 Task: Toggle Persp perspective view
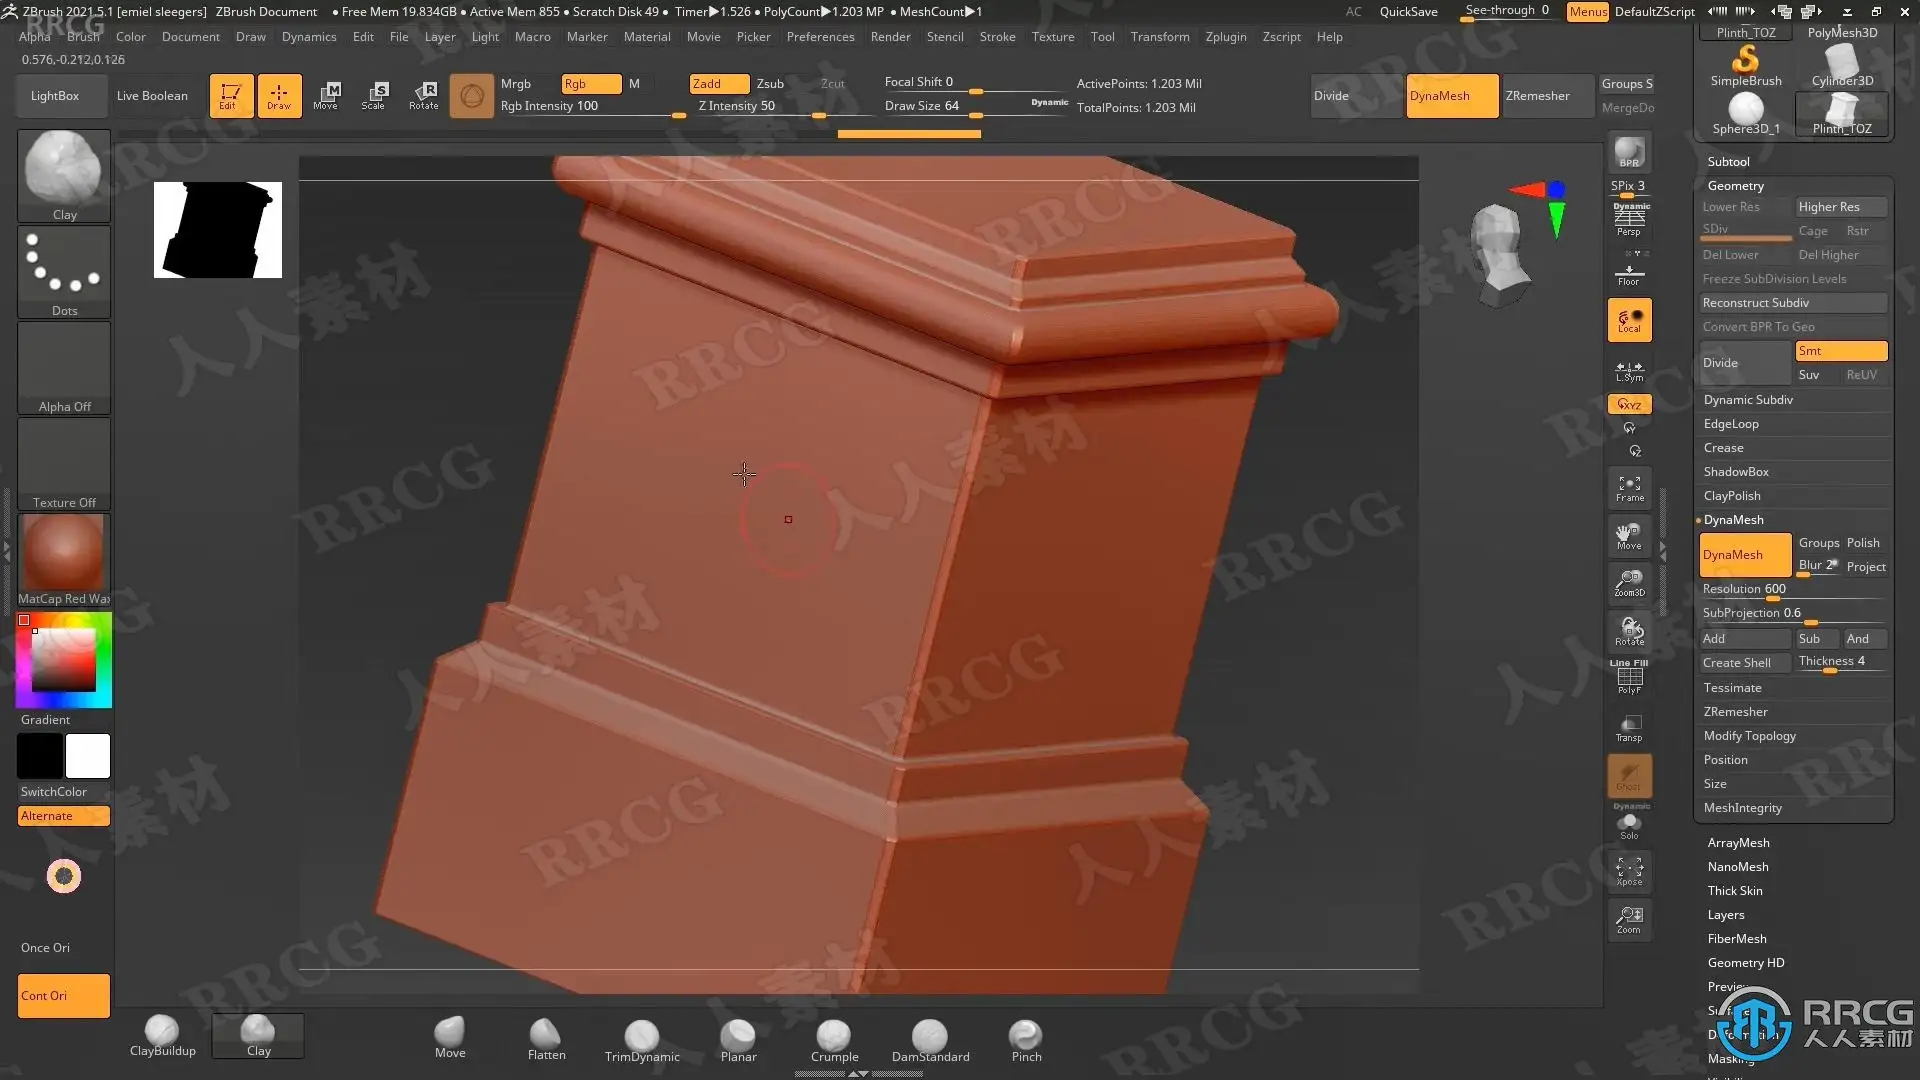coord(1629,220)
